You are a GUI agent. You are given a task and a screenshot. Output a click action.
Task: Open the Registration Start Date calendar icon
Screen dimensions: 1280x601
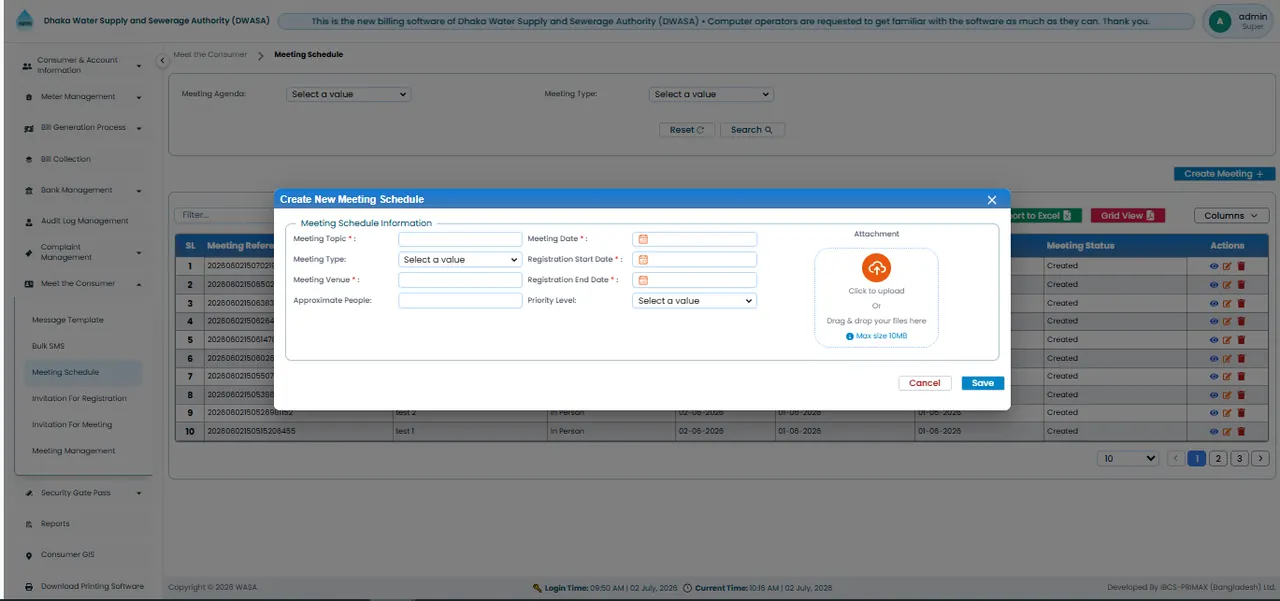click(643, 260)
